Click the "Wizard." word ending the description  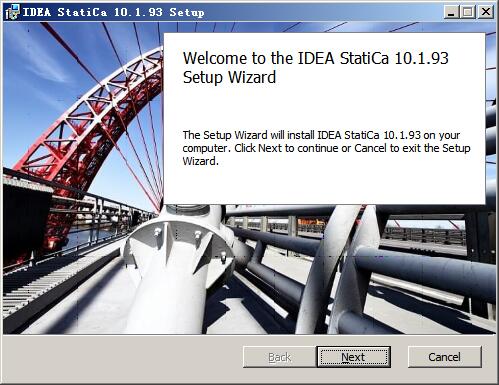[x=201, y=161]
